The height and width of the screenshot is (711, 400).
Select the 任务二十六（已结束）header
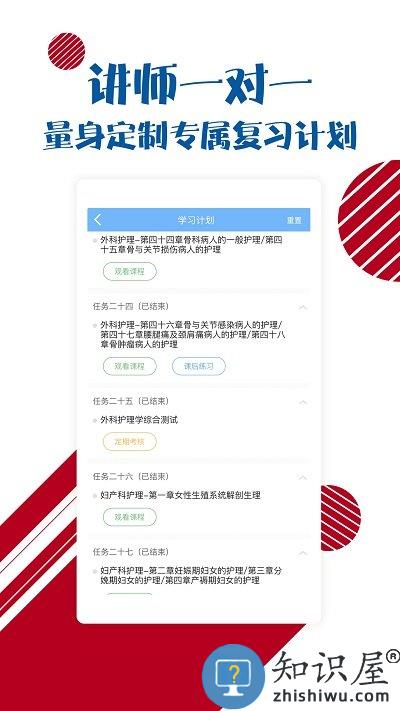[x=131, y=477]
